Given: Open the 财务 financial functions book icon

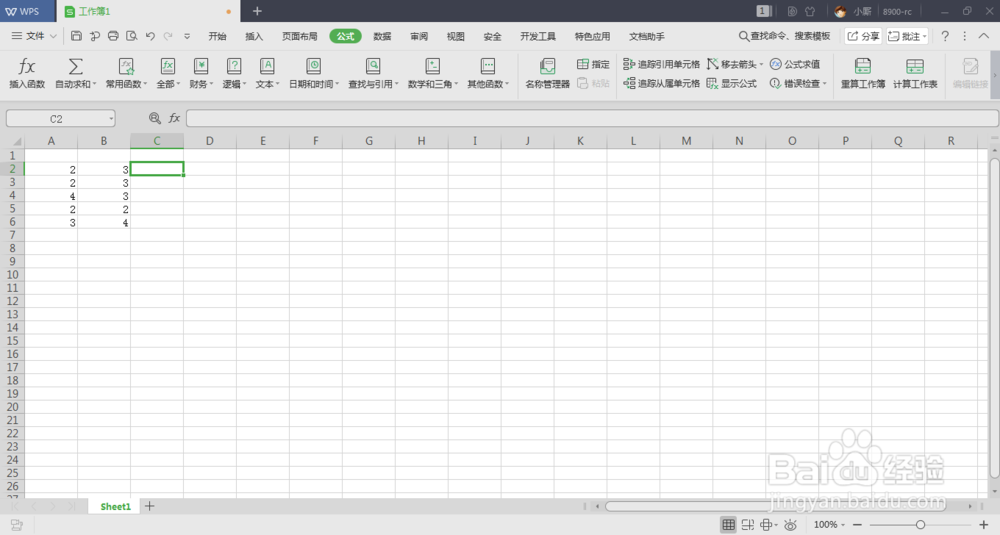Looking at the screenshot, I should (201, 66).
